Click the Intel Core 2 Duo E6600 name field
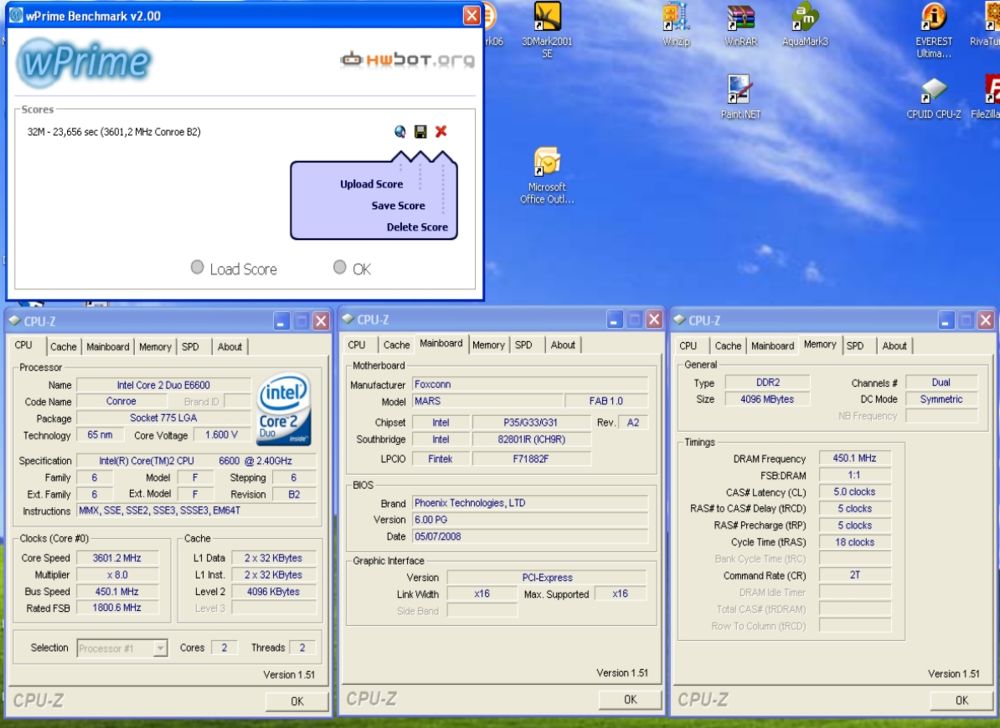The height and width of the screenshot is (728, 1000). [x=163, y=385]
